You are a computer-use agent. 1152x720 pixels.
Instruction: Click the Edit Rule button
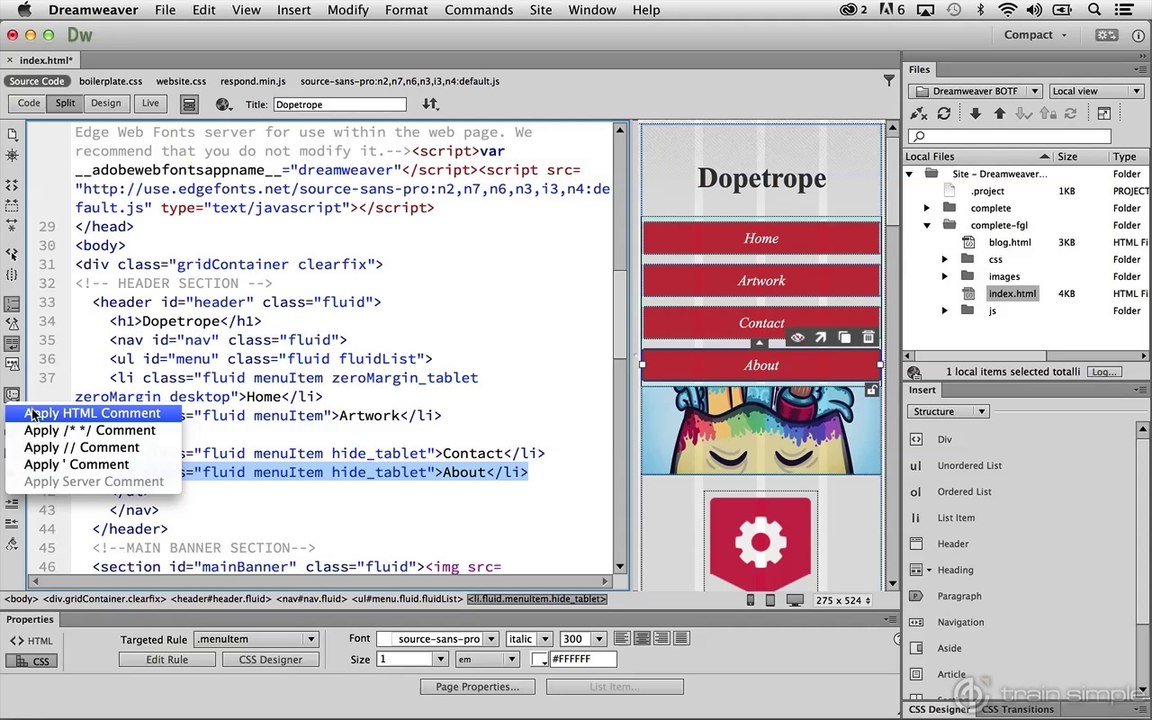click(x=167, y=660)
